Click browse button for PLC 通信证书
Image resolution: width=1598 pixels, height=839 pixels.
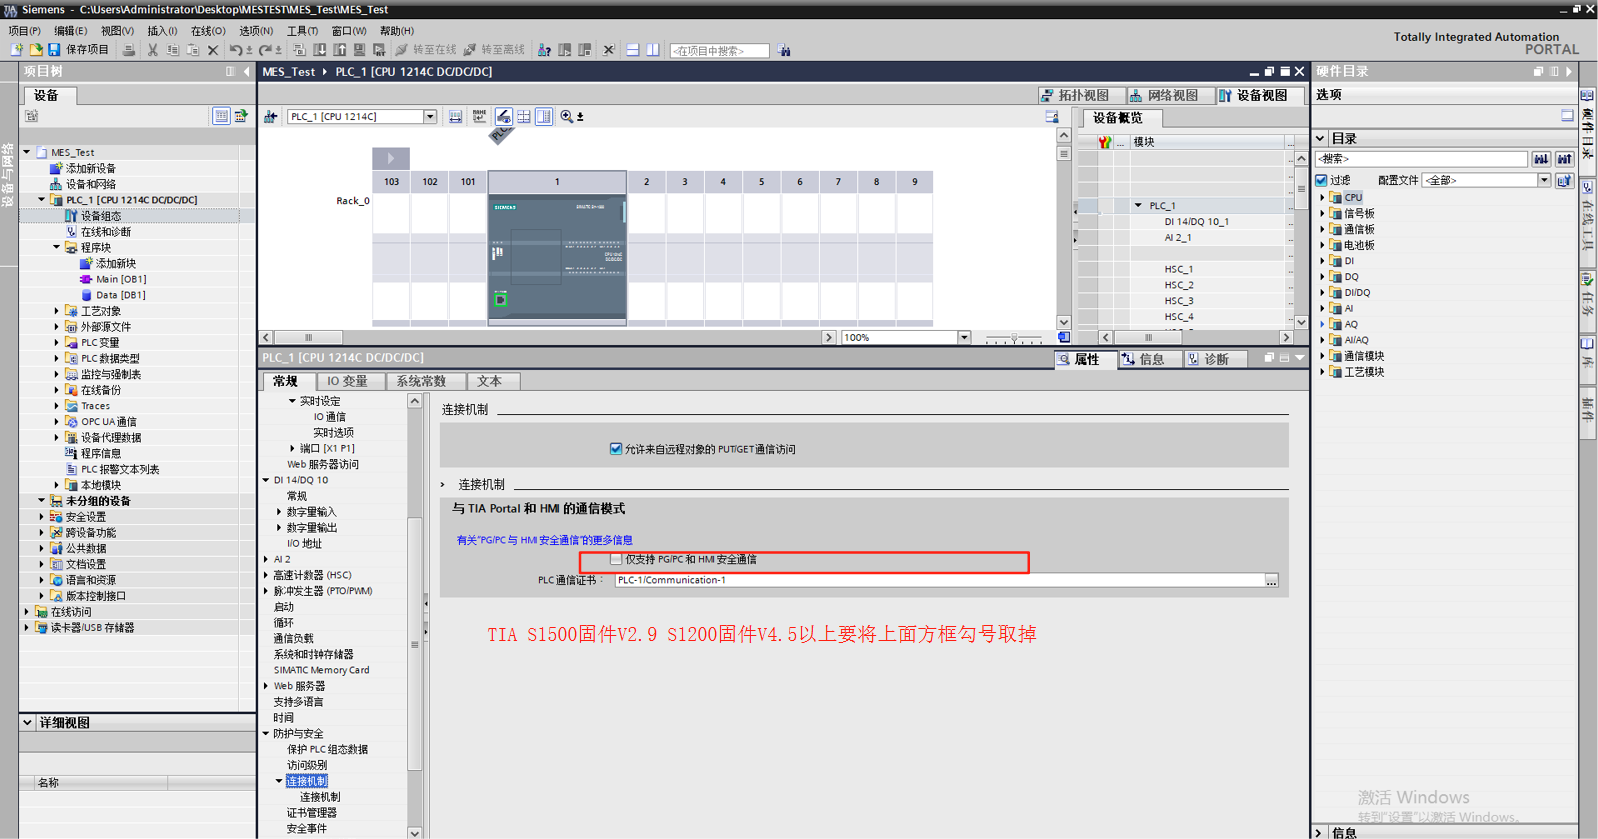pos(1271,580)
